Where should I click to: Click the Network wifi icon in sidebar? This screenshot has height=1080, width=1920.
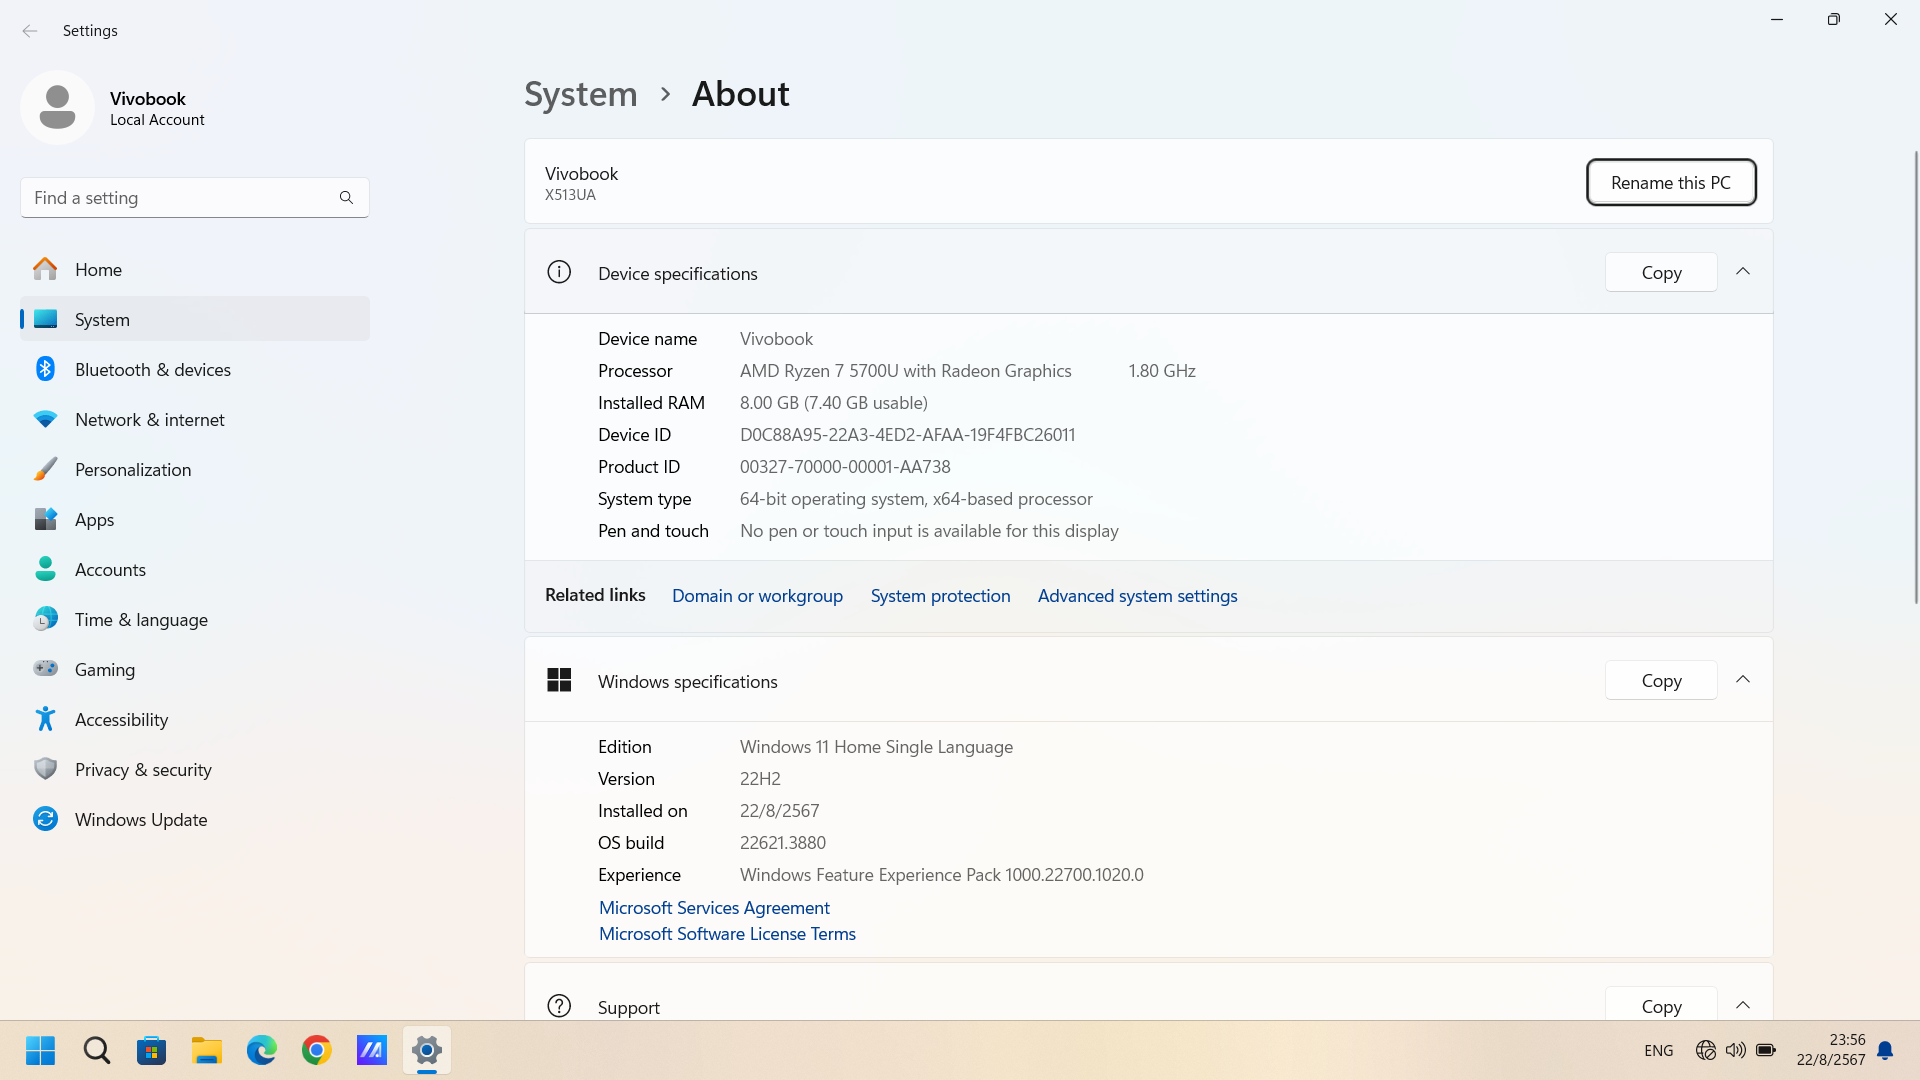coord(45,419)
